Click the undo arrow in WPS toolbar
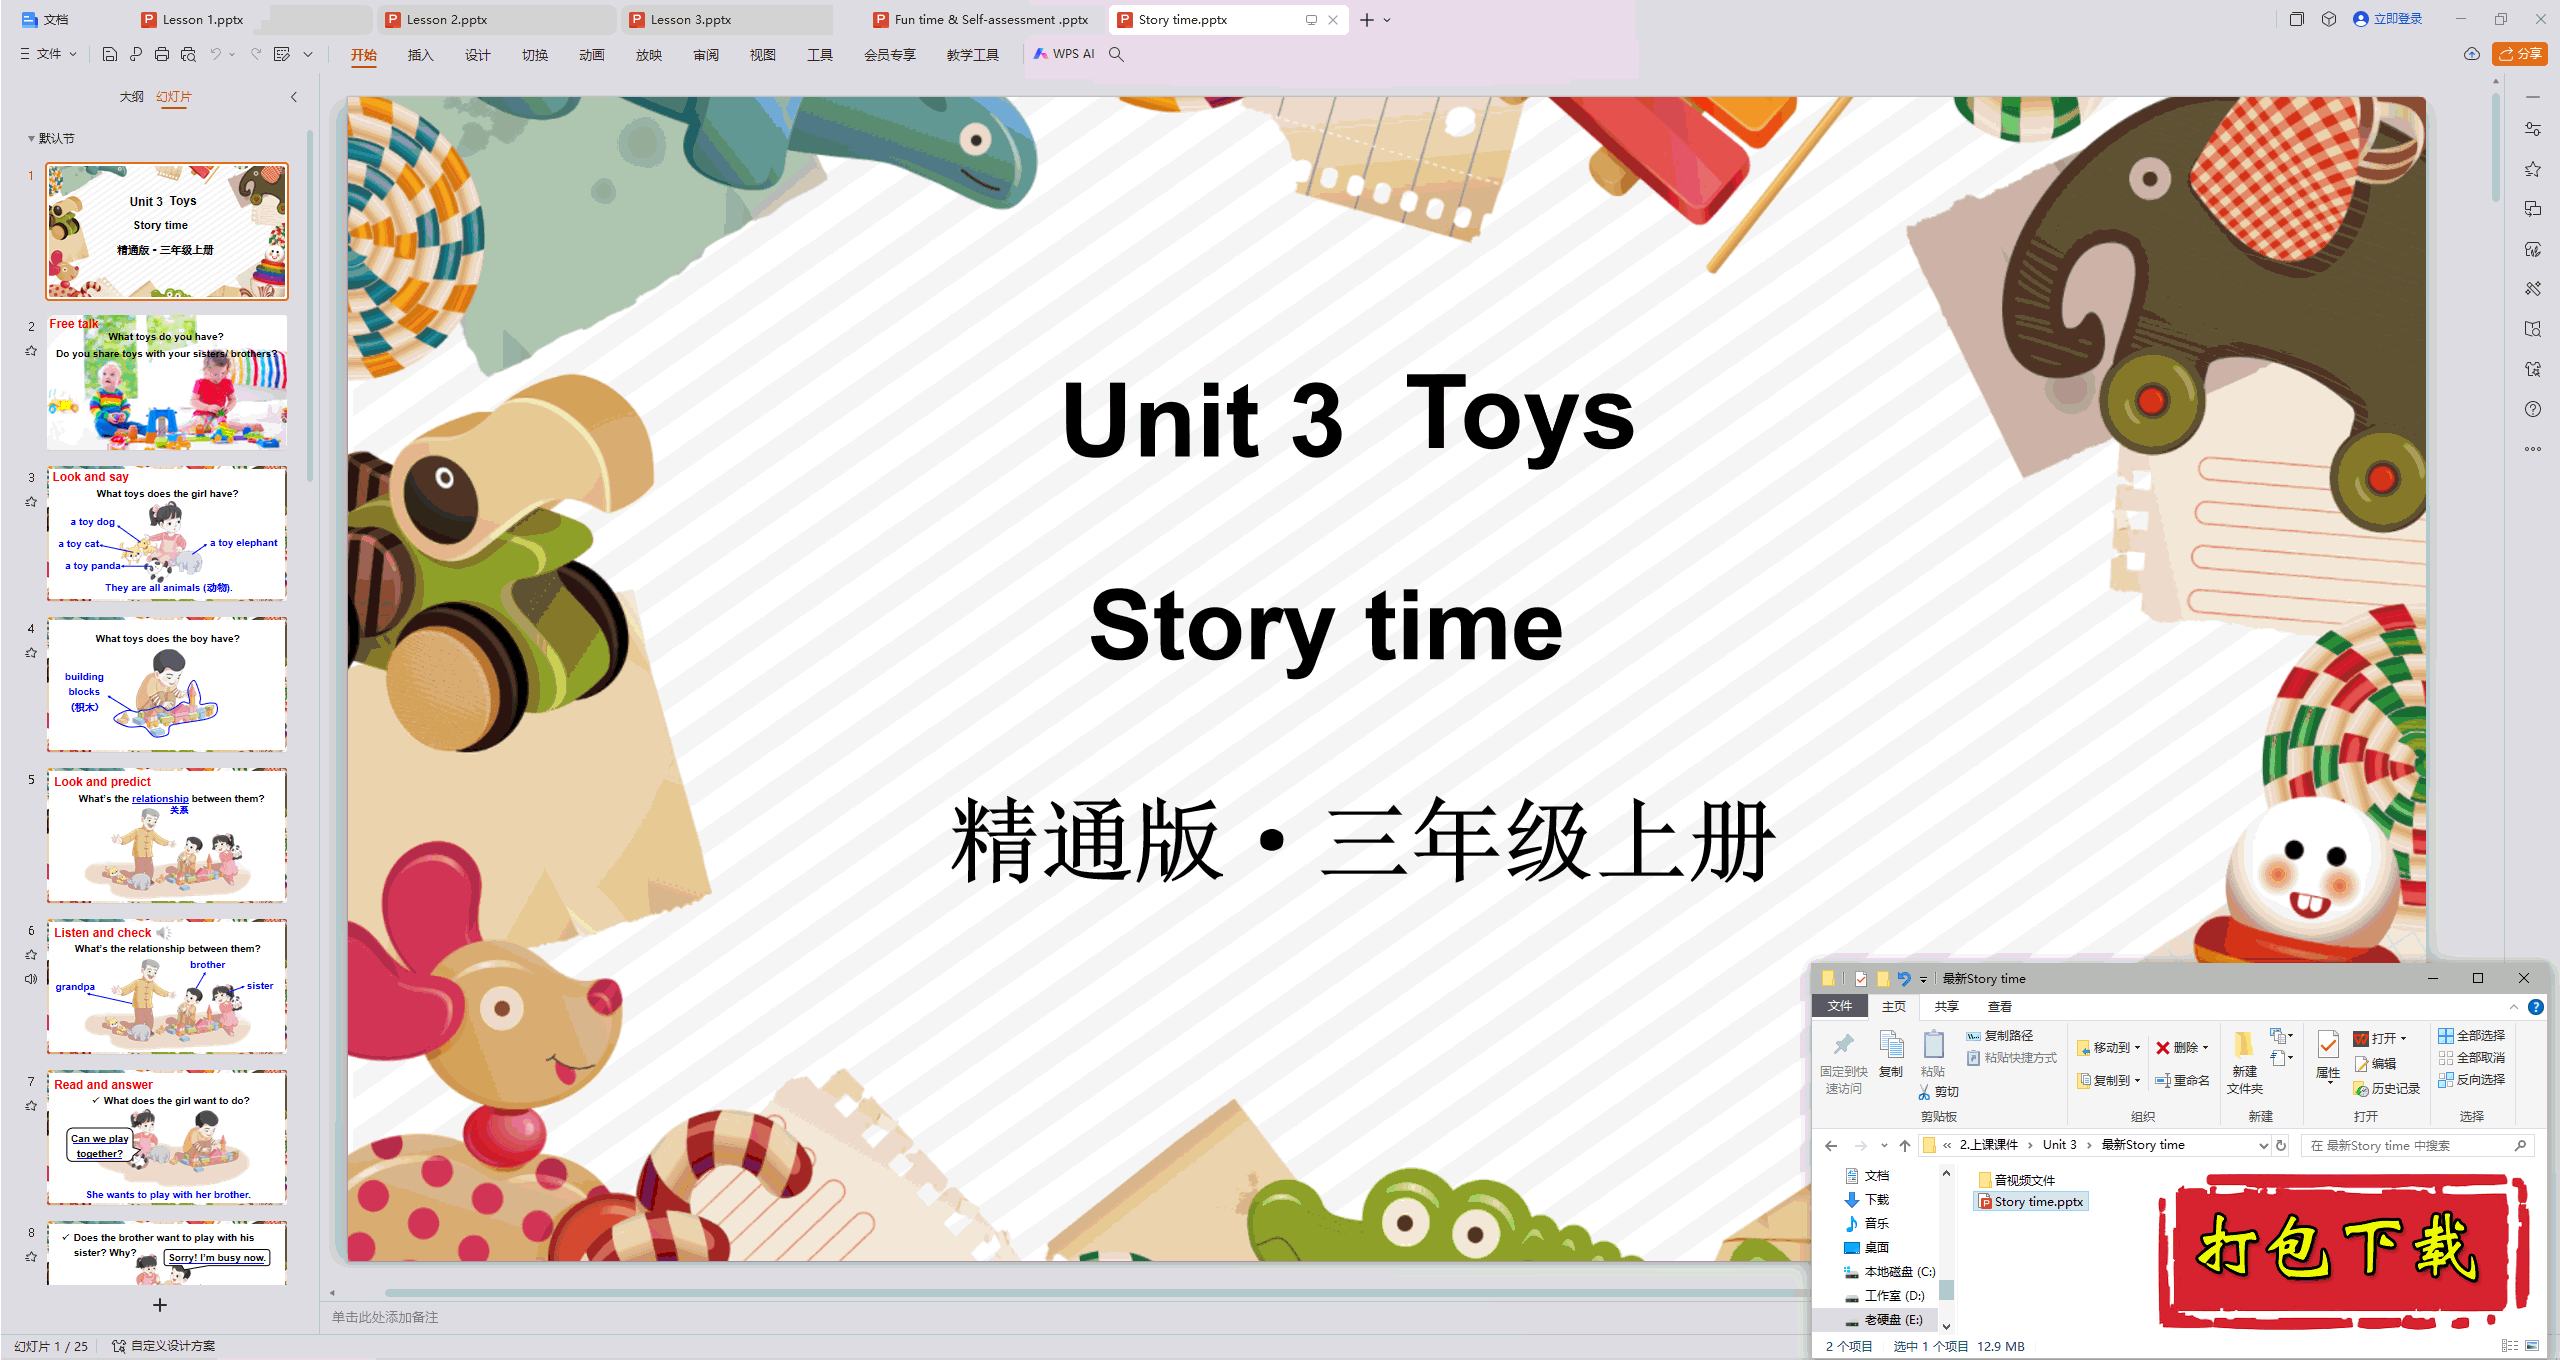The image size is (2560, 1360). (215, 54)
